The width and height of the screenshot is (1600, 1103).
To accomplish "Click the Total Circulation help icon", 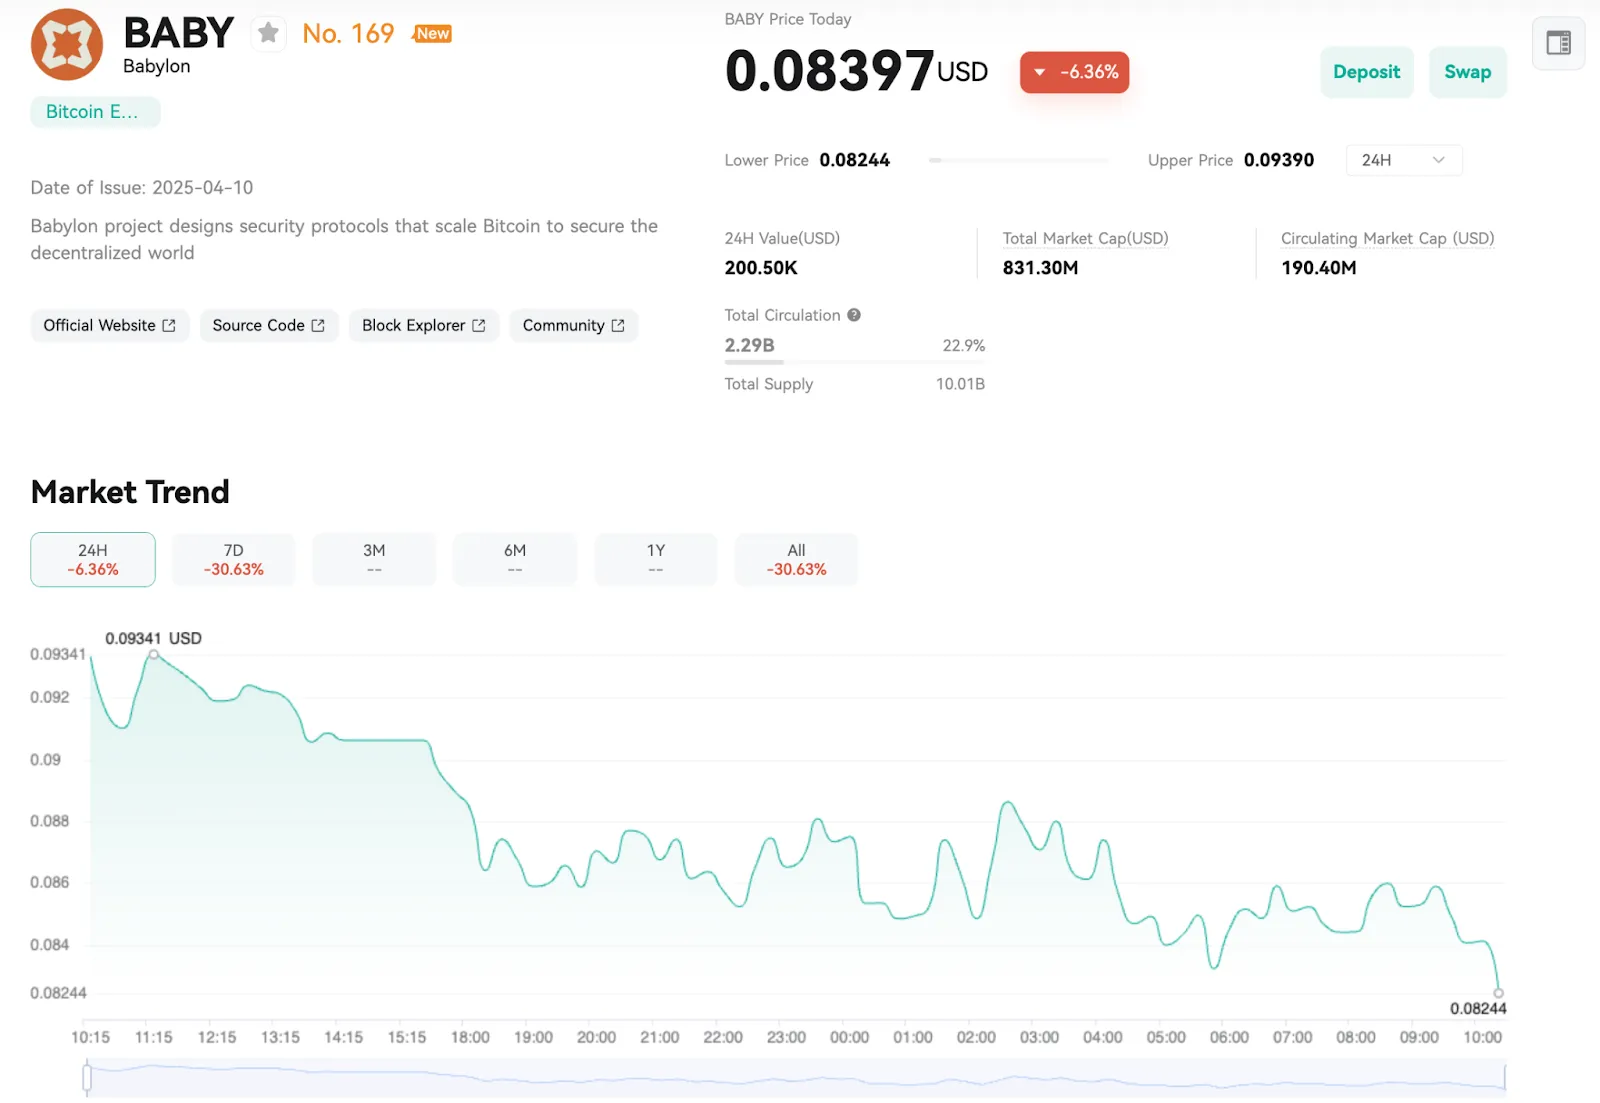I will pos(854,315).
